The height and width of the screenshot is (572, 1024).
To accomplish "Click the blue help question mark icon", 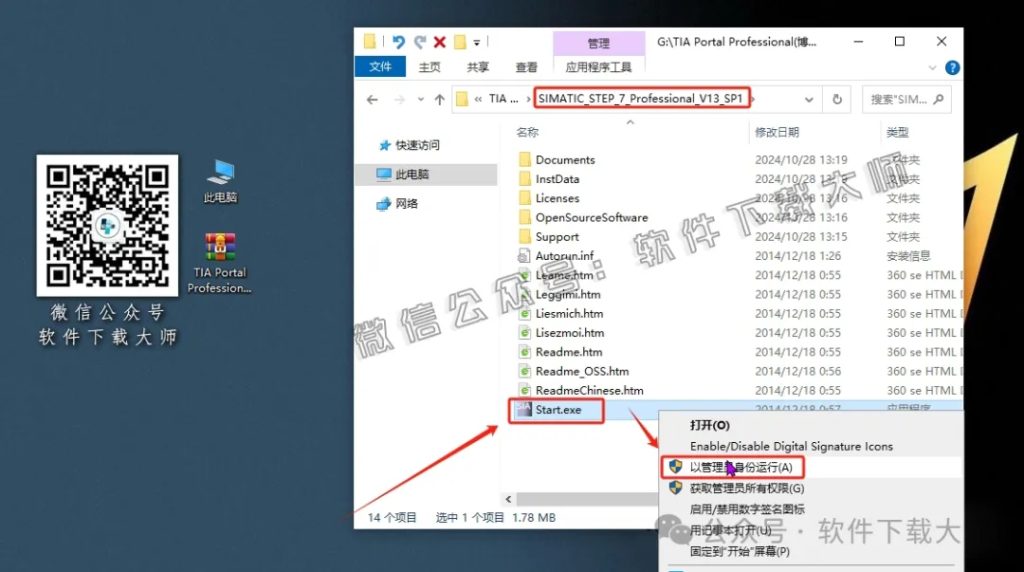I will 952,67.
